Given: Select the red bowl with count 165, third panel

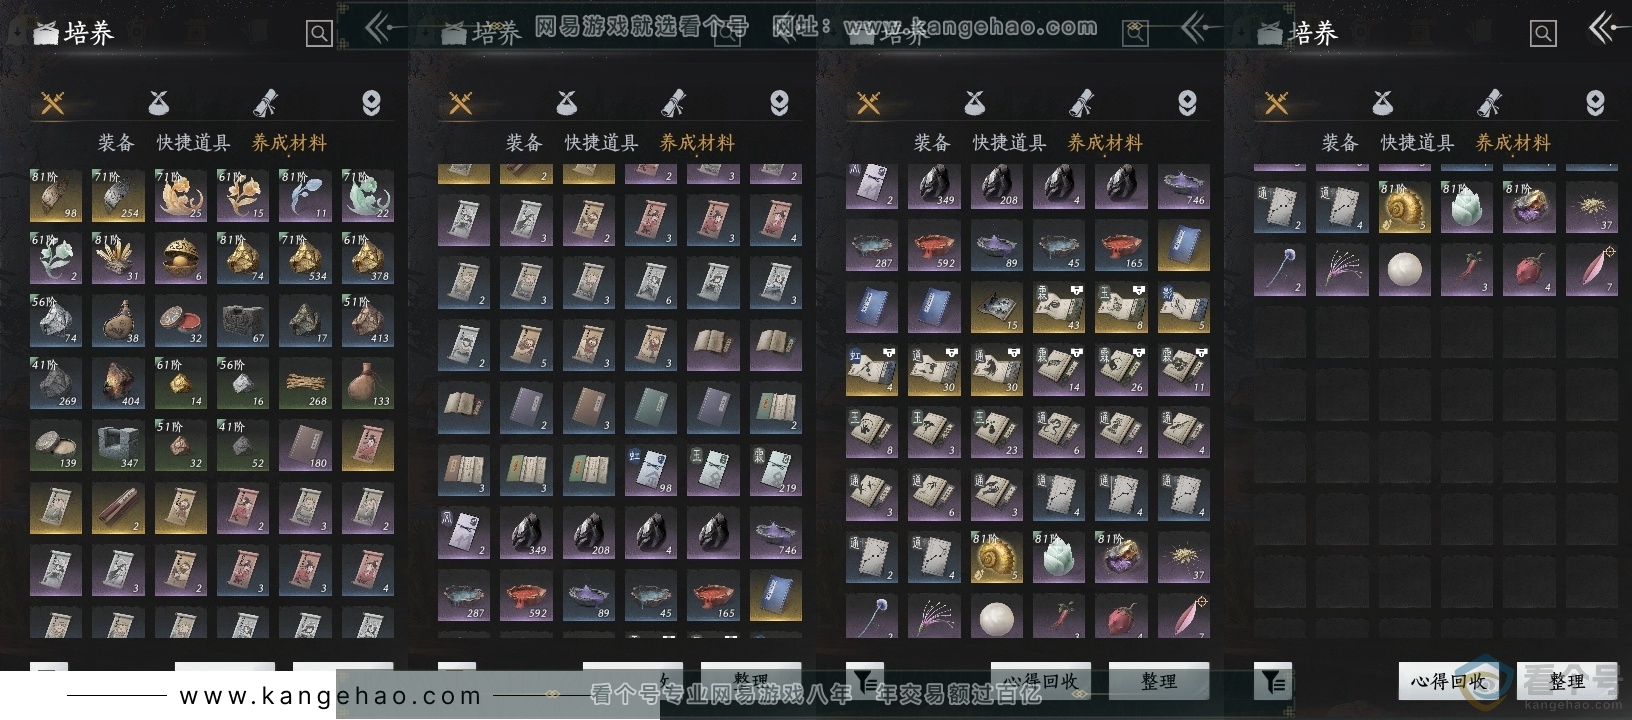Looking at the screenshot, I should 1122,246.
